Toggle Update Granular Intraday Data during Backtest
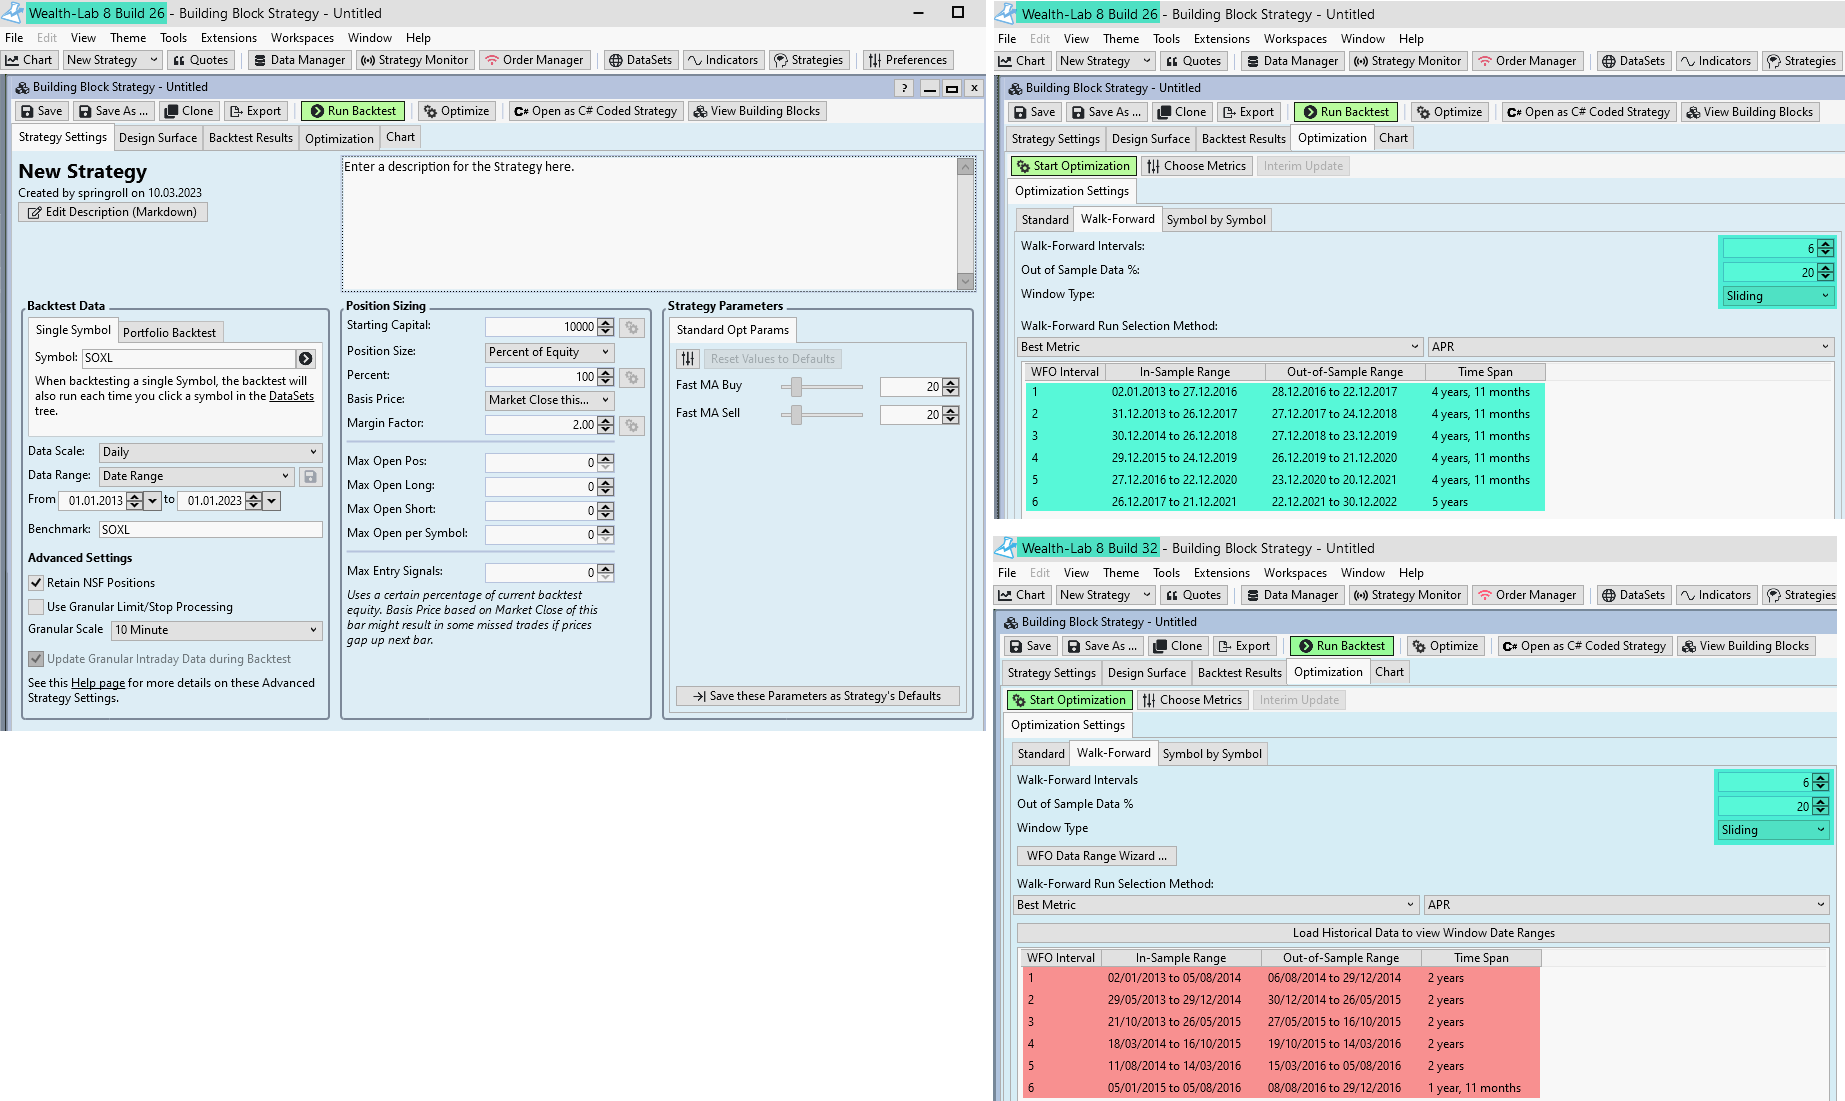The height and width of the screenshot is (1101, 1845). 36,659
